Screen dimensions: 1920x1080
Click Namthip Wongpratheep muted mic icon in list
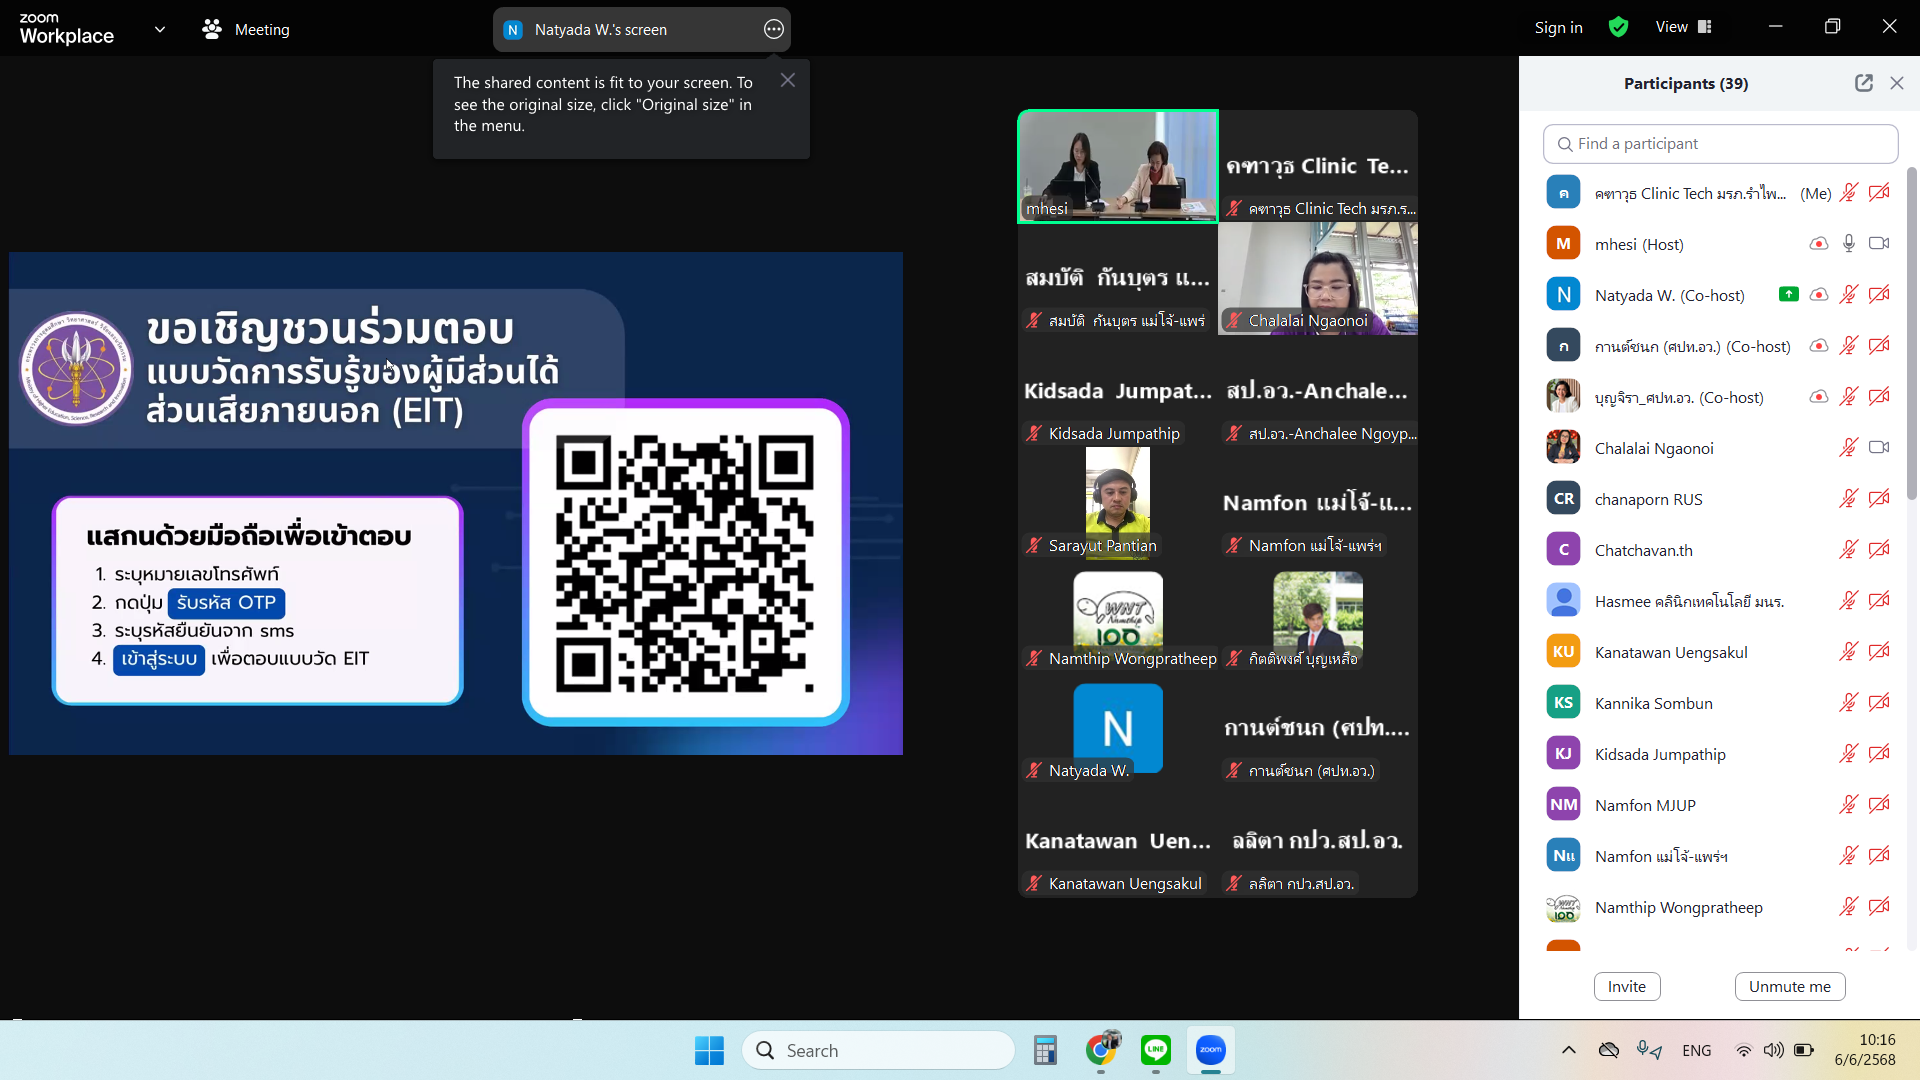click(x=1849, y=906)
